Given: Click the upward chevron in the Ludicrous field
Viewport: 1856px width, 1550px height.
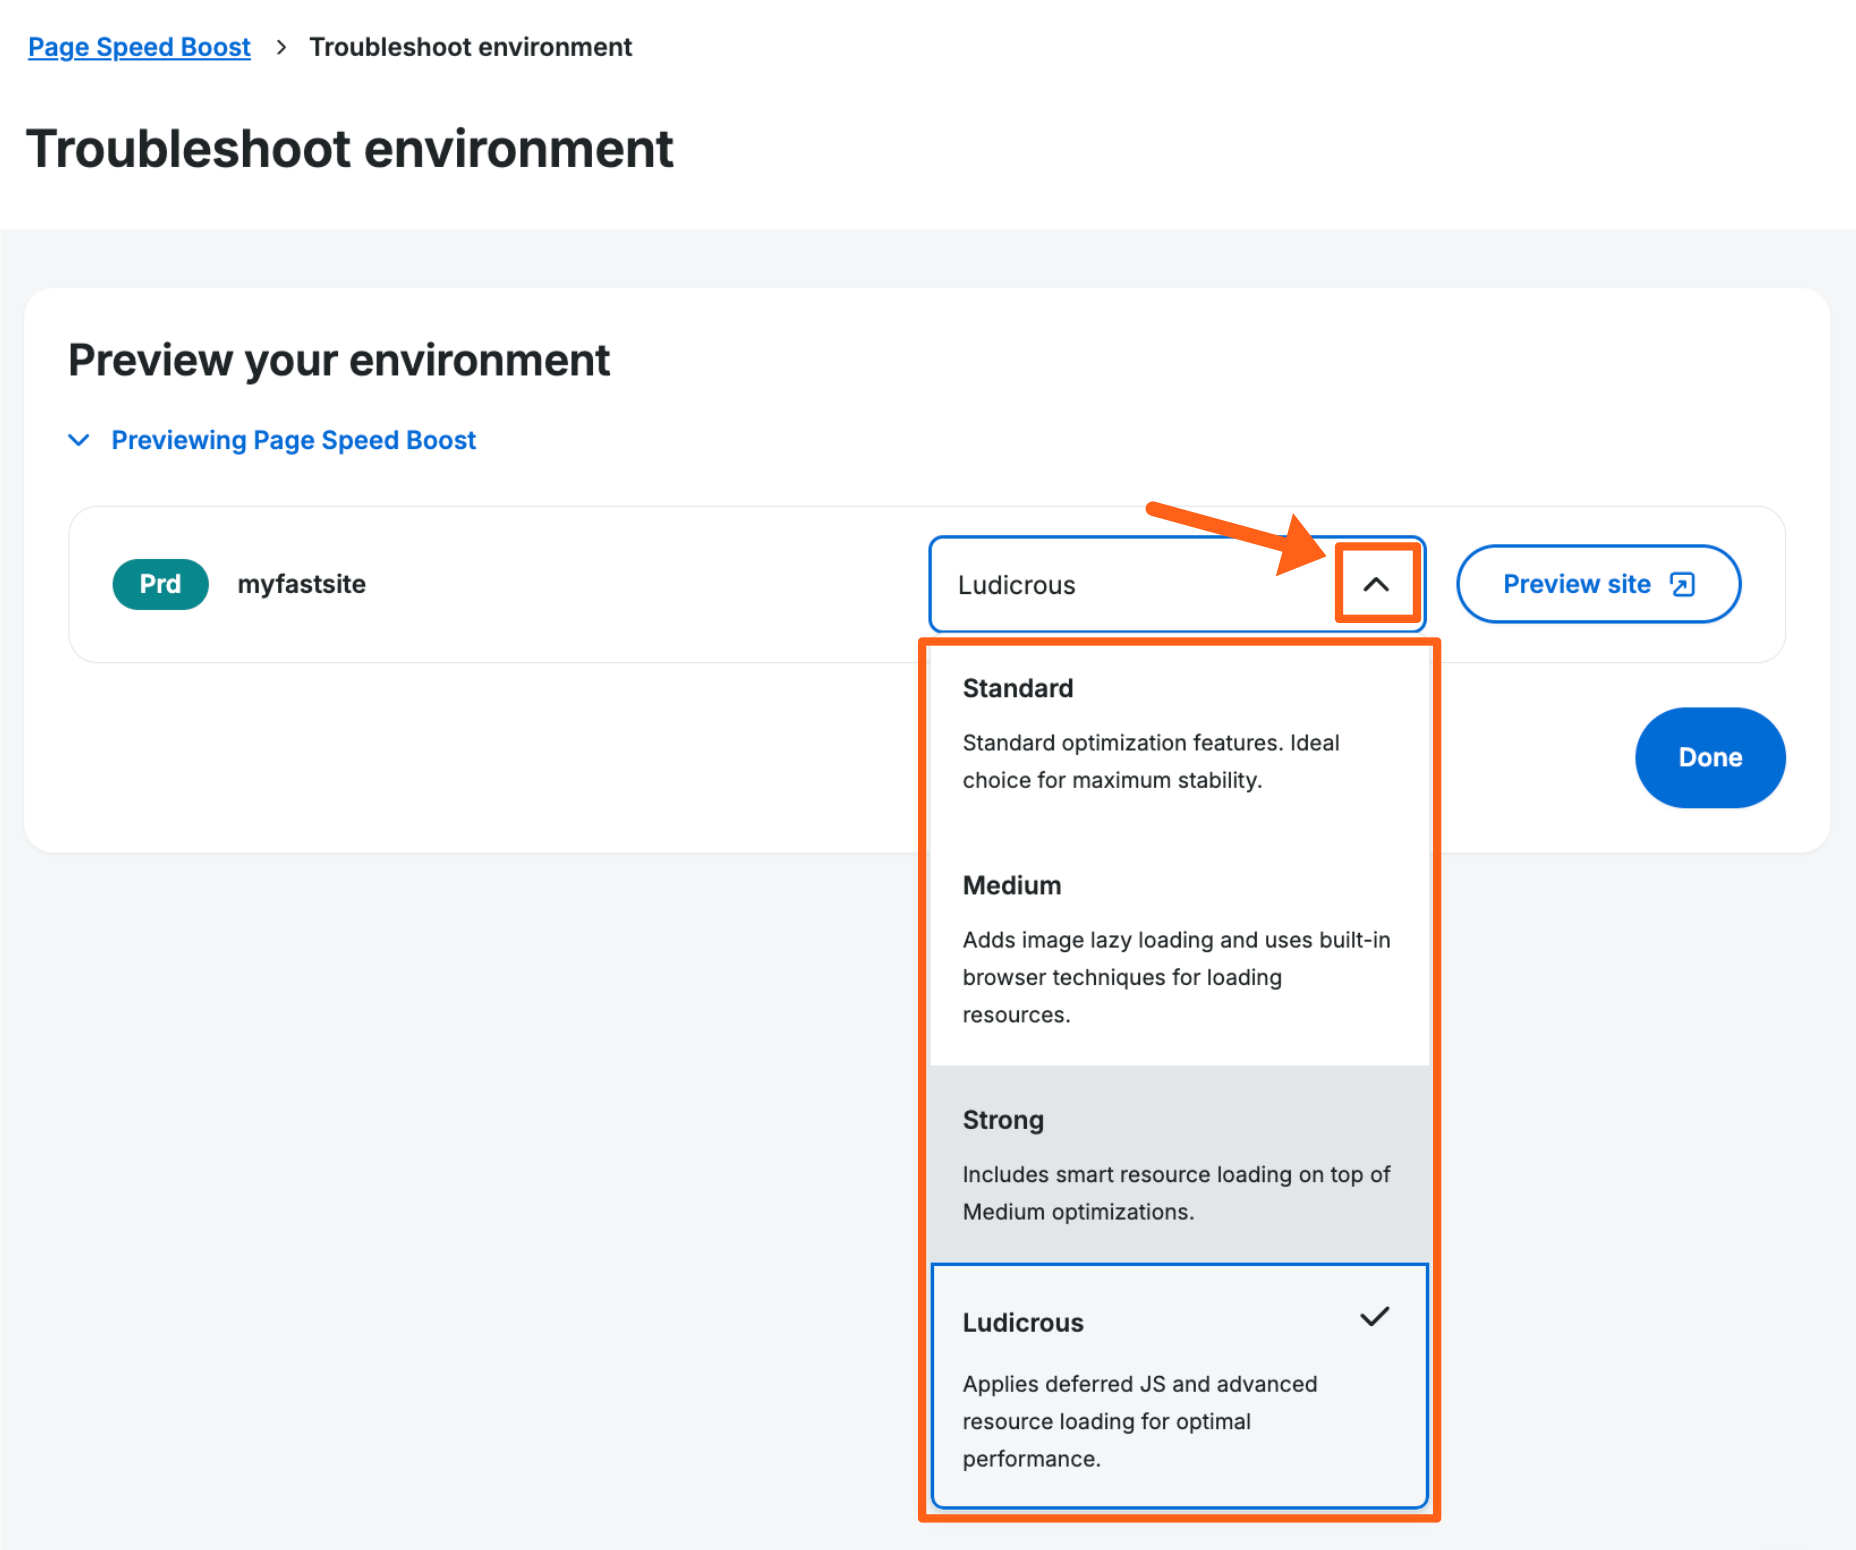Looking at the screenshot, I should (1378, 583).
